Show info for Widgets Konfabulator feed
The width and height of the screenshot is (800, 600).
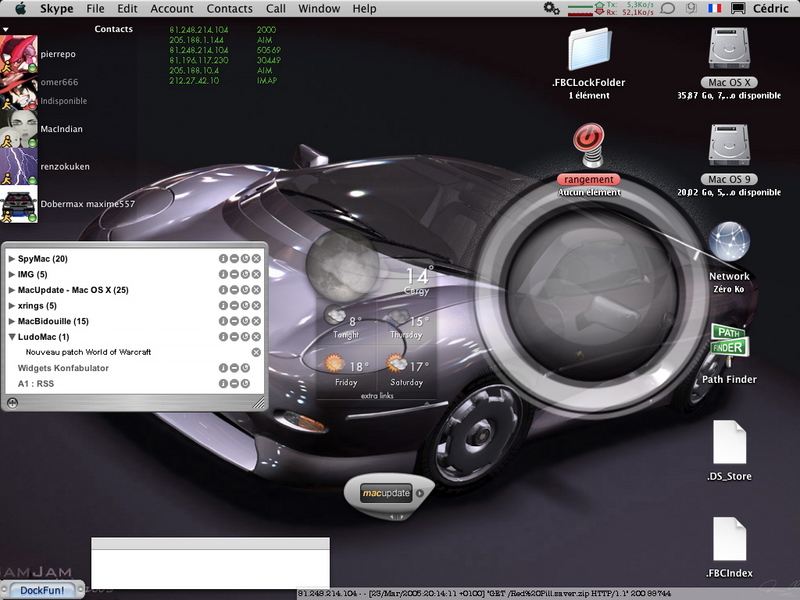223,368
